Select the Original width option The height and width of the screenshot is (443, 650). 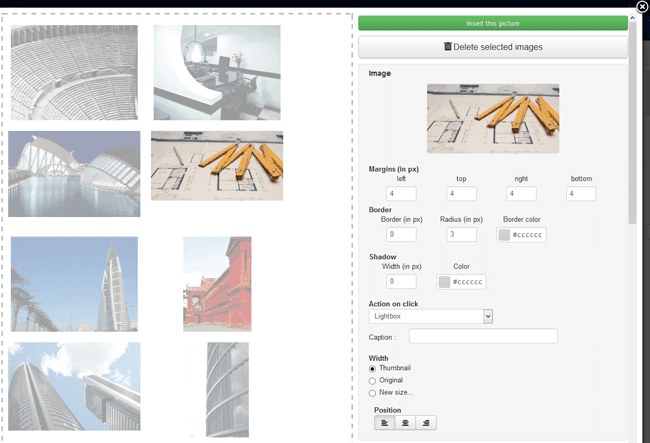tap(373, 381)
